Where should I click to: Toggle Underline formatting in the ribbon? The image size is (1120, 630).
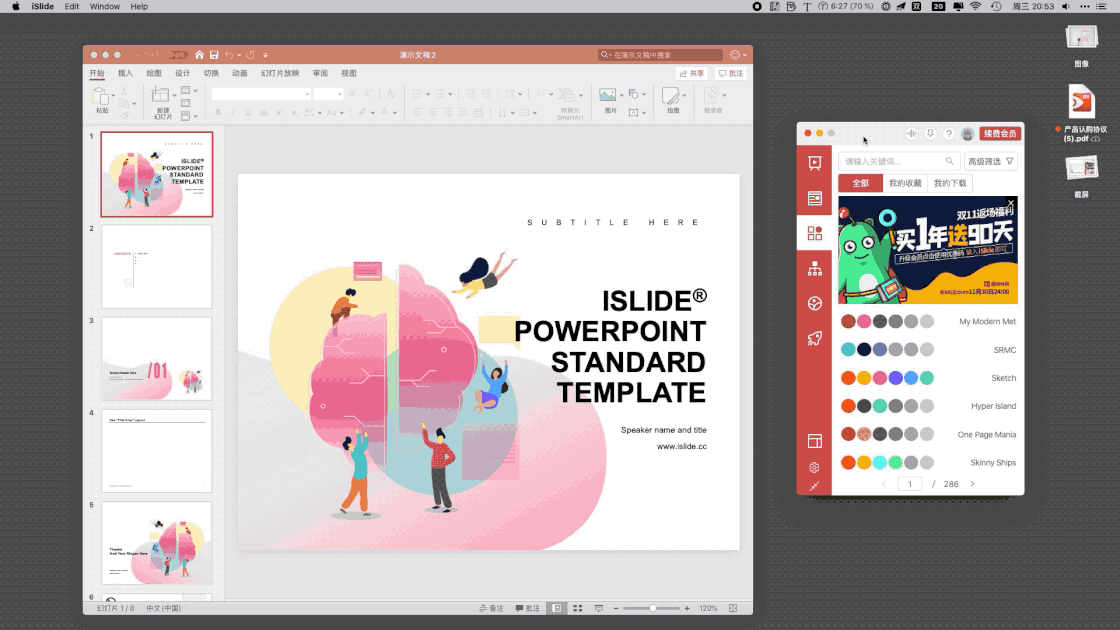pyautogui.click(x=248, y=113)
